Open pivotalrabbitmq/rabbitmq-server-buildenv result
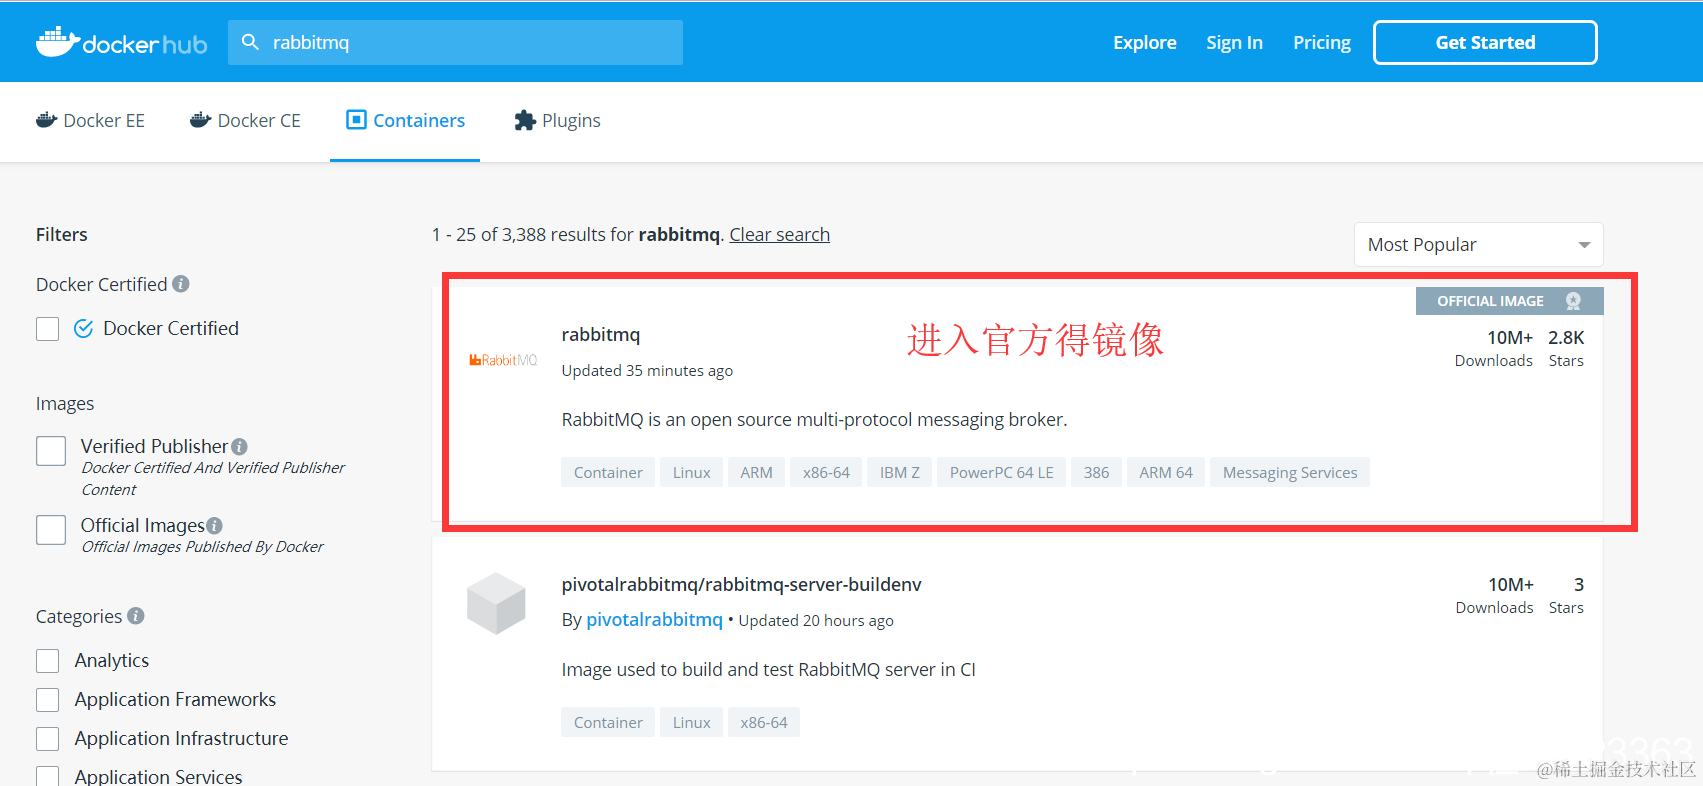The height and width of the screenshot is (786, 1703). (741, 584)
